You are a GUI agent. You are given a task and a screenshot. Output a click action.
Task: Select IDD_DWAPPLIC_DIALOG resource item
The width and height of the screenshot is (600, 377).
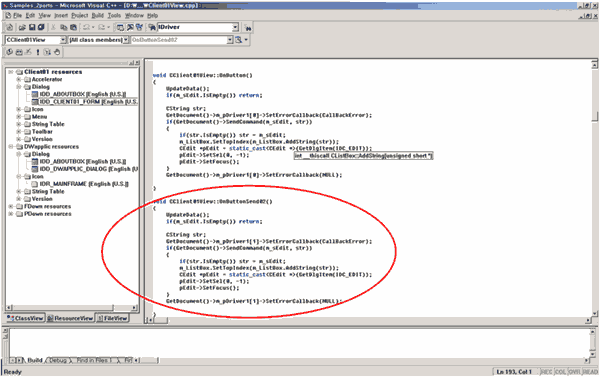(85, 169)
